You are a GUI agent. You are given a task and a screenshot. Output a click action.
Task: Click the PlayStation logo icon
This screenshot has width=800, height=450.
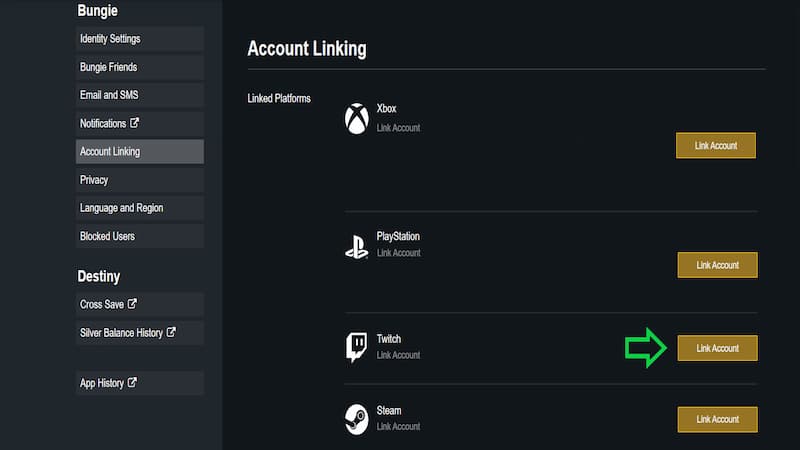356,247
